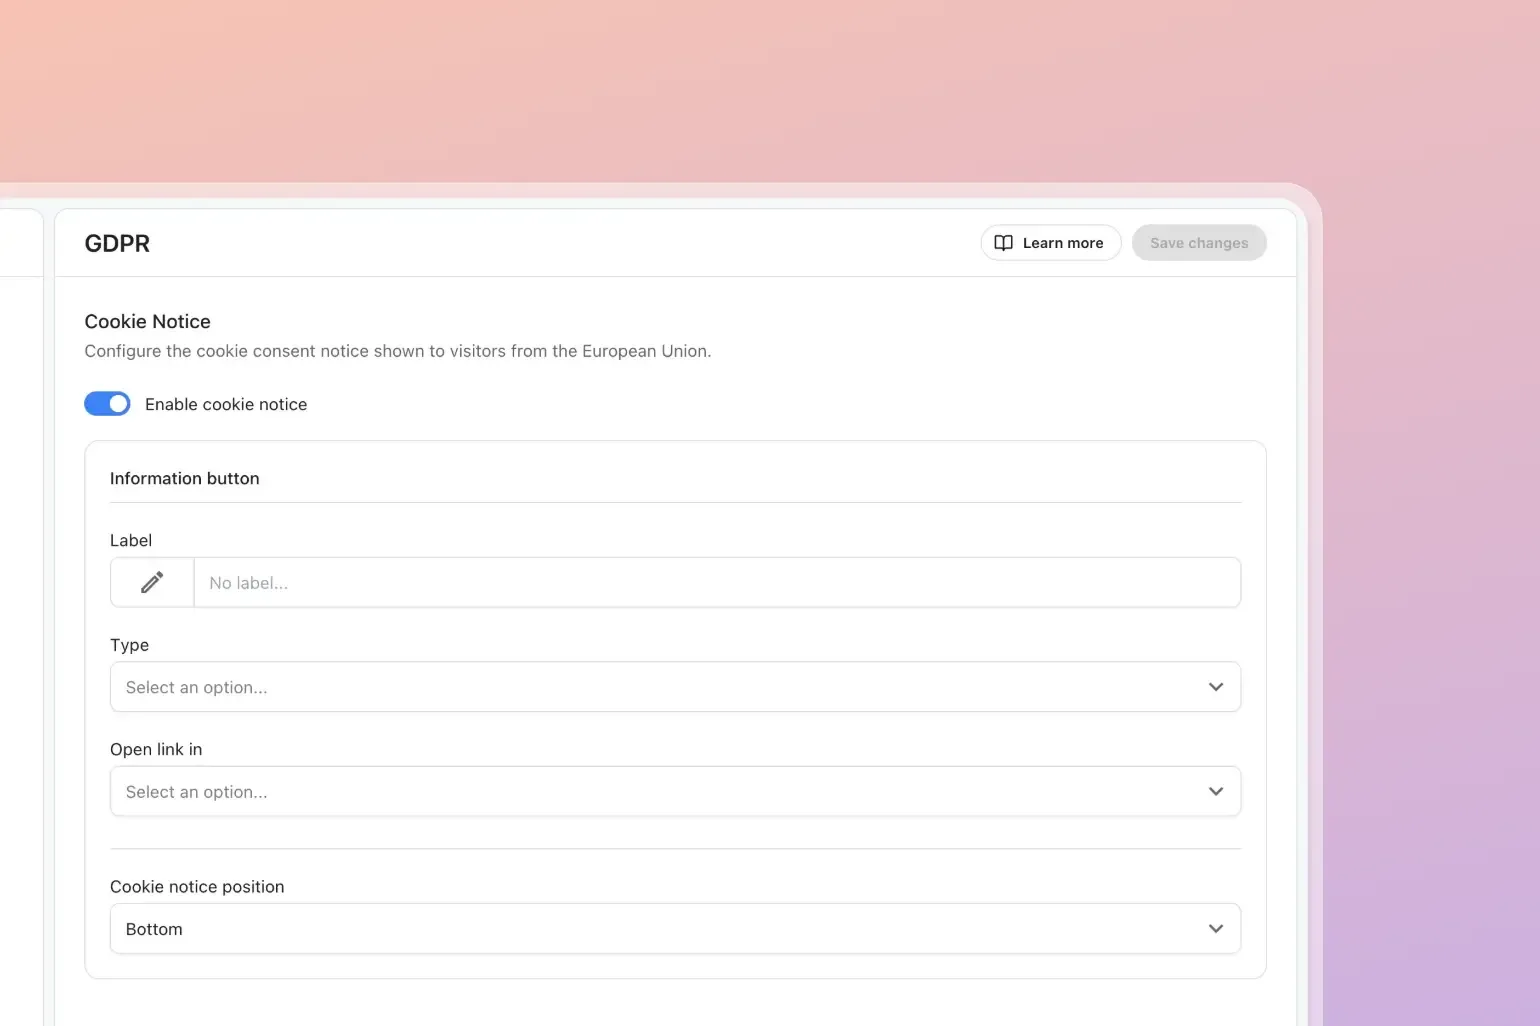
Task: Click the GDPR page heading
Action: pyautogui.click(x=117, y=243)
